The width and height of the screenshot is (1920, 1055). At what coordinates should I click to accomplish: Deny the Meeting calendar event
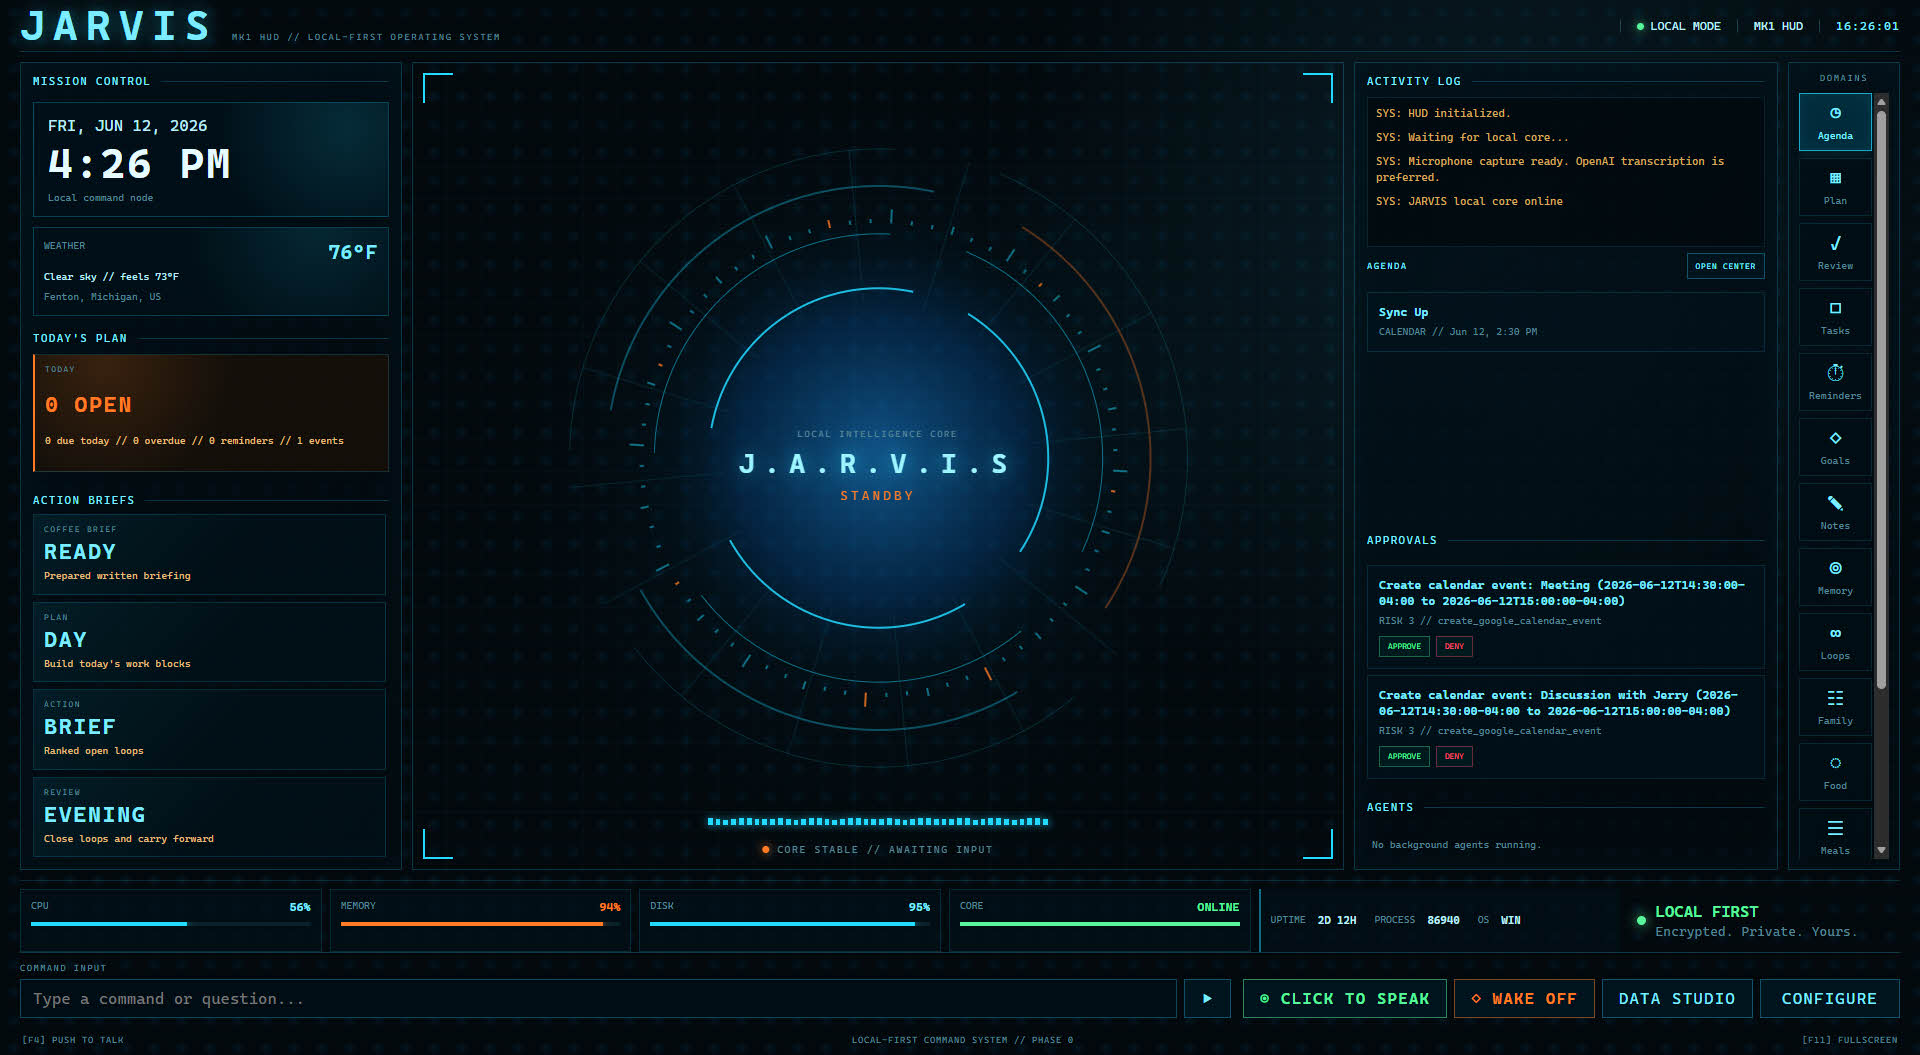tap(1454, 646)
